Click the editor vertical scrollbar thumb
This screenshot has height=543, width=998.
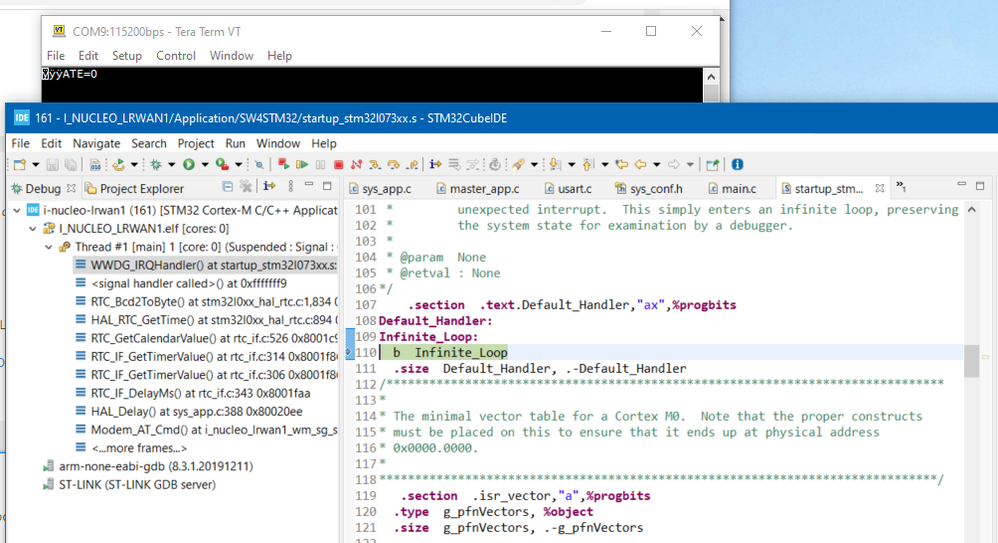971,361
